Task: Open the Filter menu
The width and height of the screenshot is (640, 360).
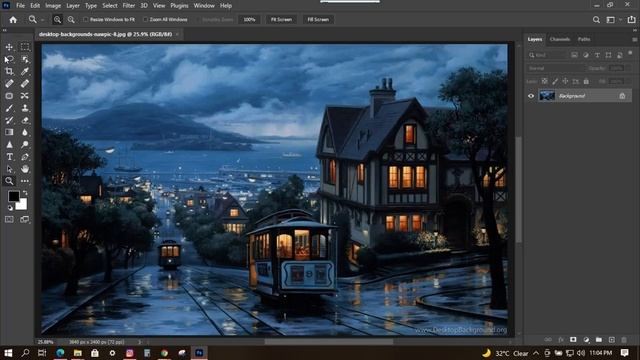Action: click(x=129, y=6)
